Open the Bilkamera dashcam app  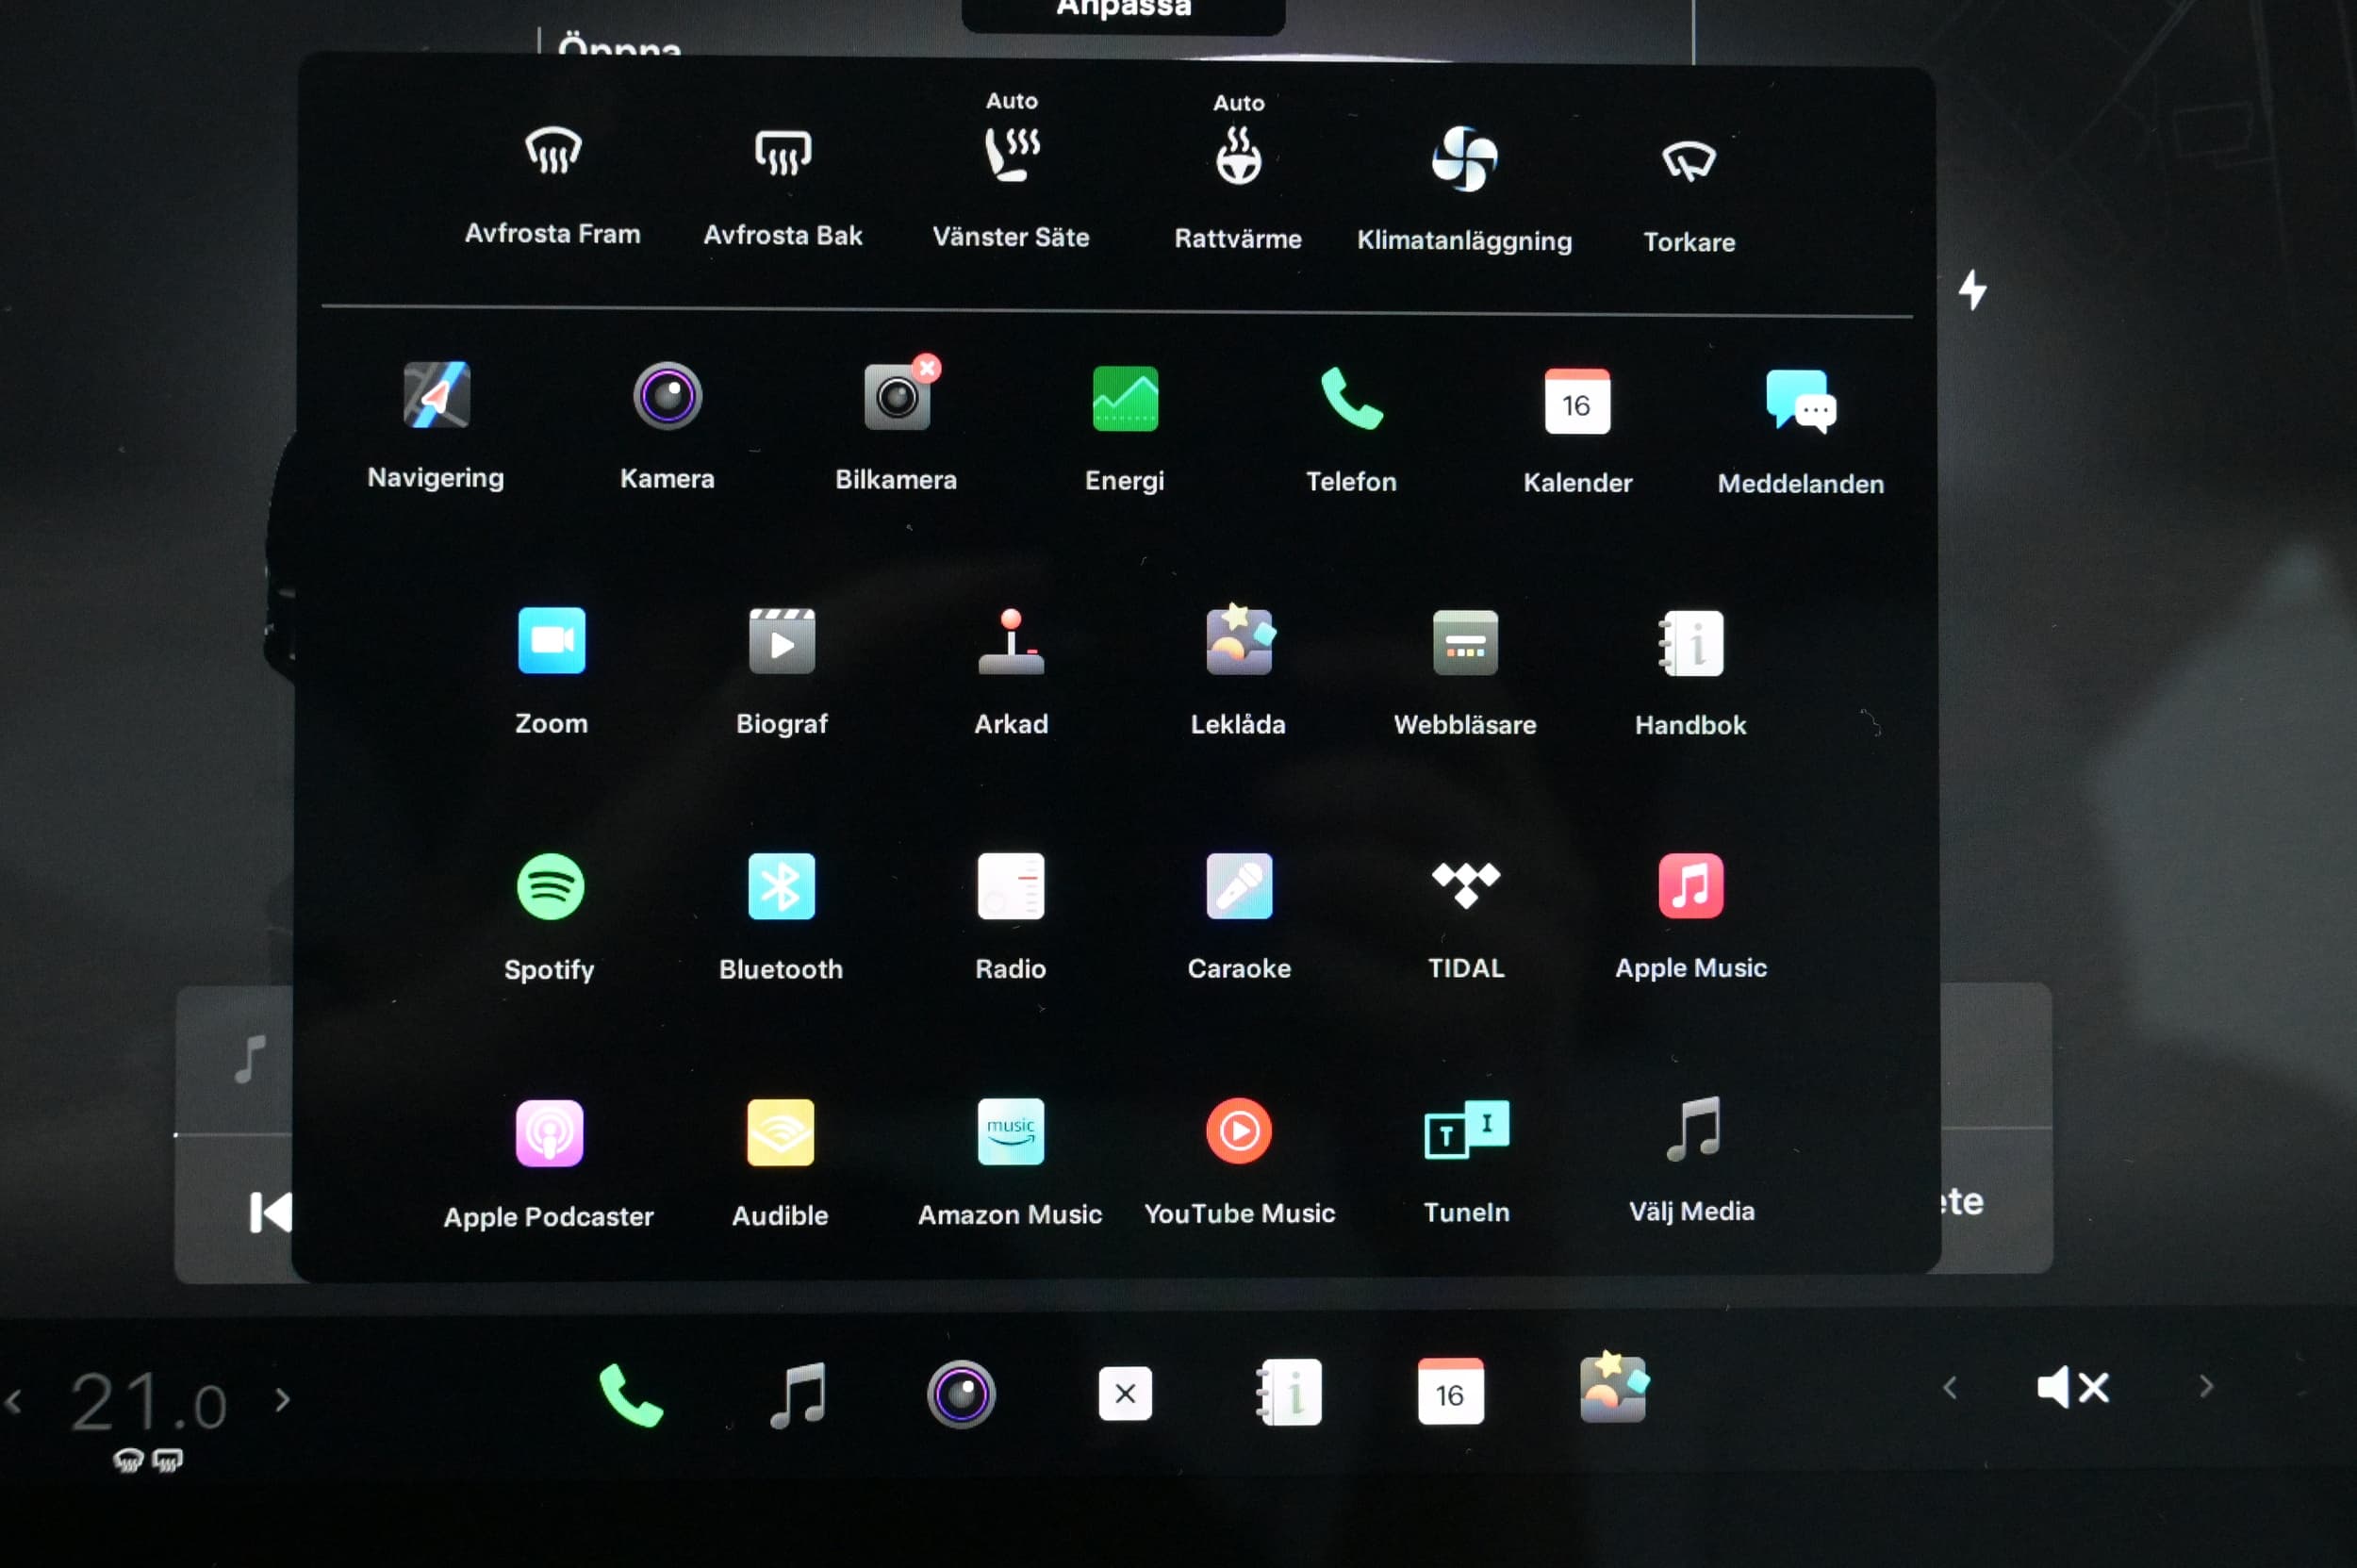click(x=897, y=398)
